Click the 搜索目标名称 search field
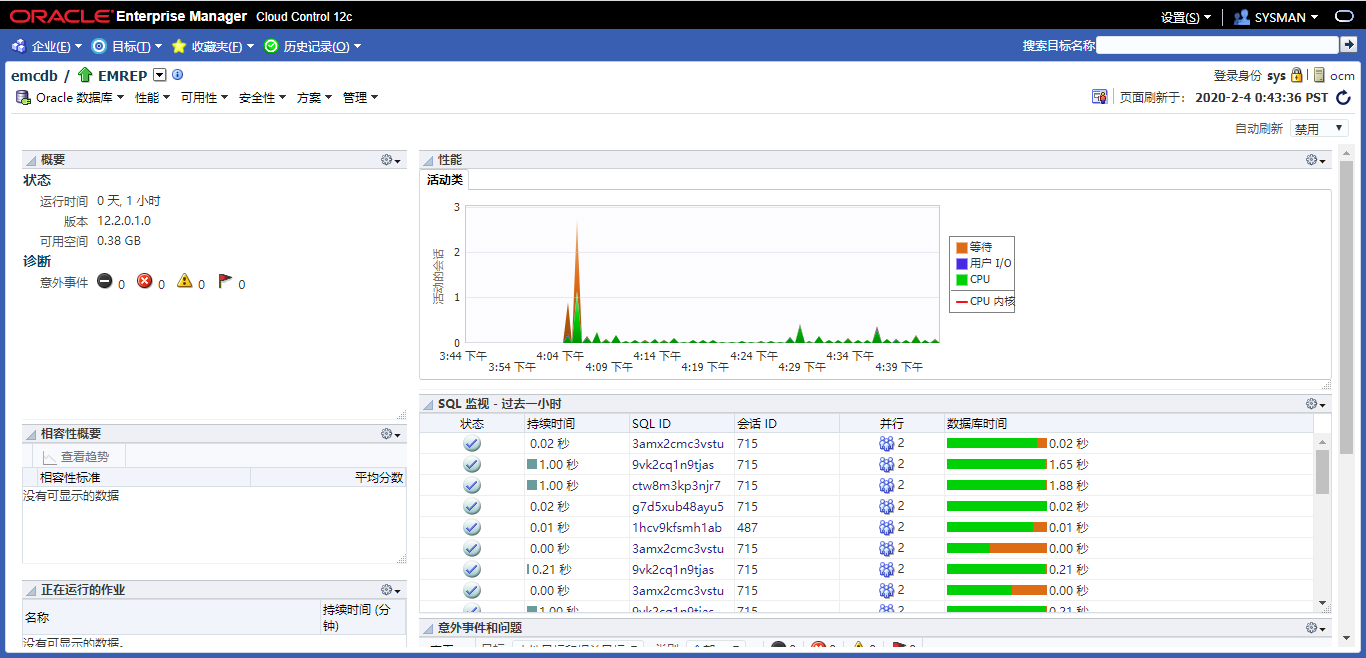 pyautogui.click(x=1217, y=45)
